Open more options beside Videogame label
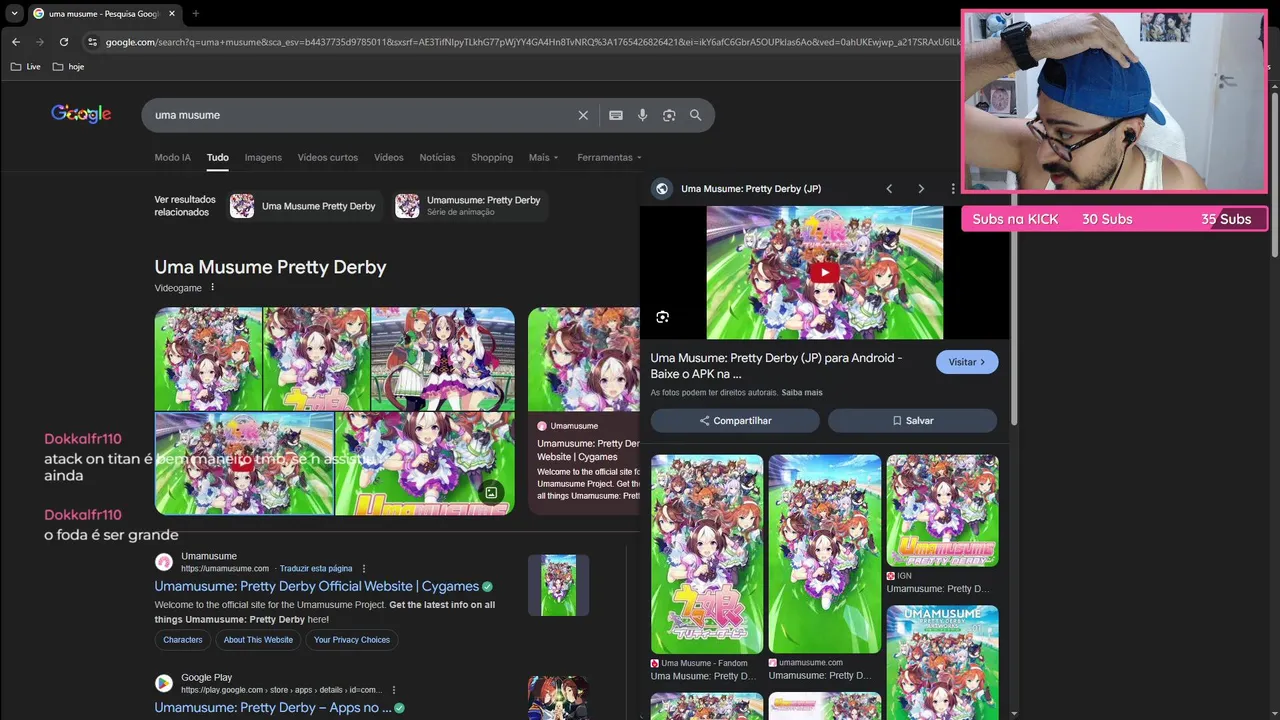 (212, 288)
